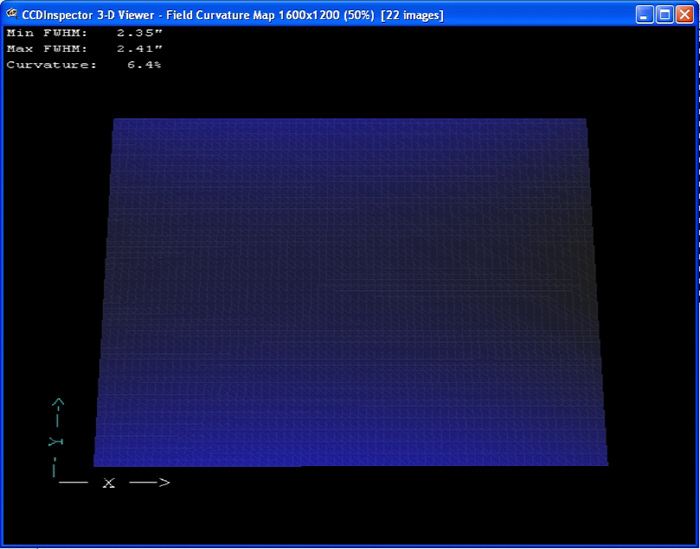Click the Y axis label
Screen dimensions: 700x549
(x=56, y=442)
